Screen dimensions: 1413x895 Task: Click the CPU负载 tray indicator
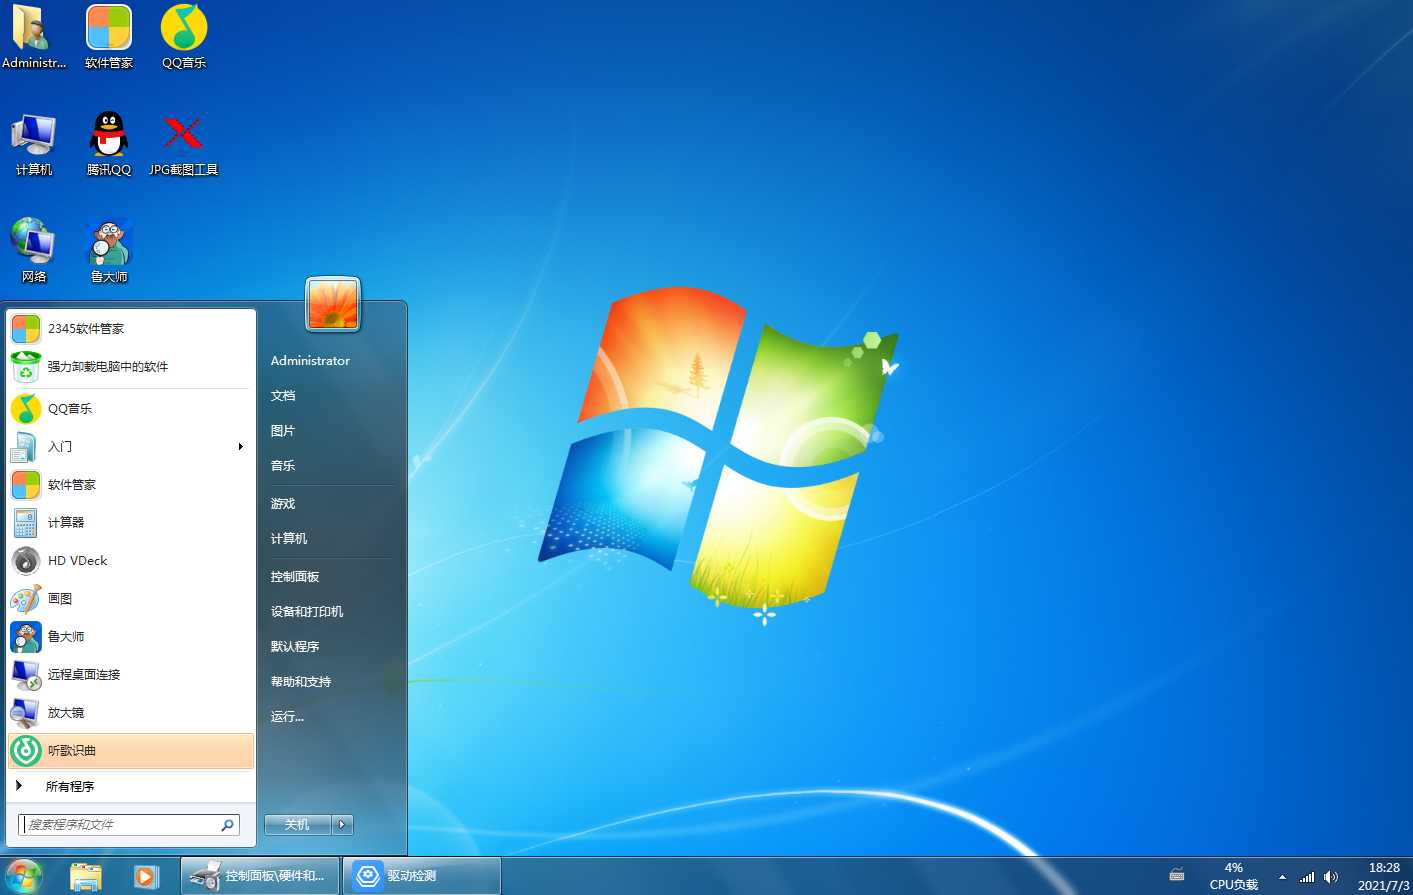click(1234, 876)
